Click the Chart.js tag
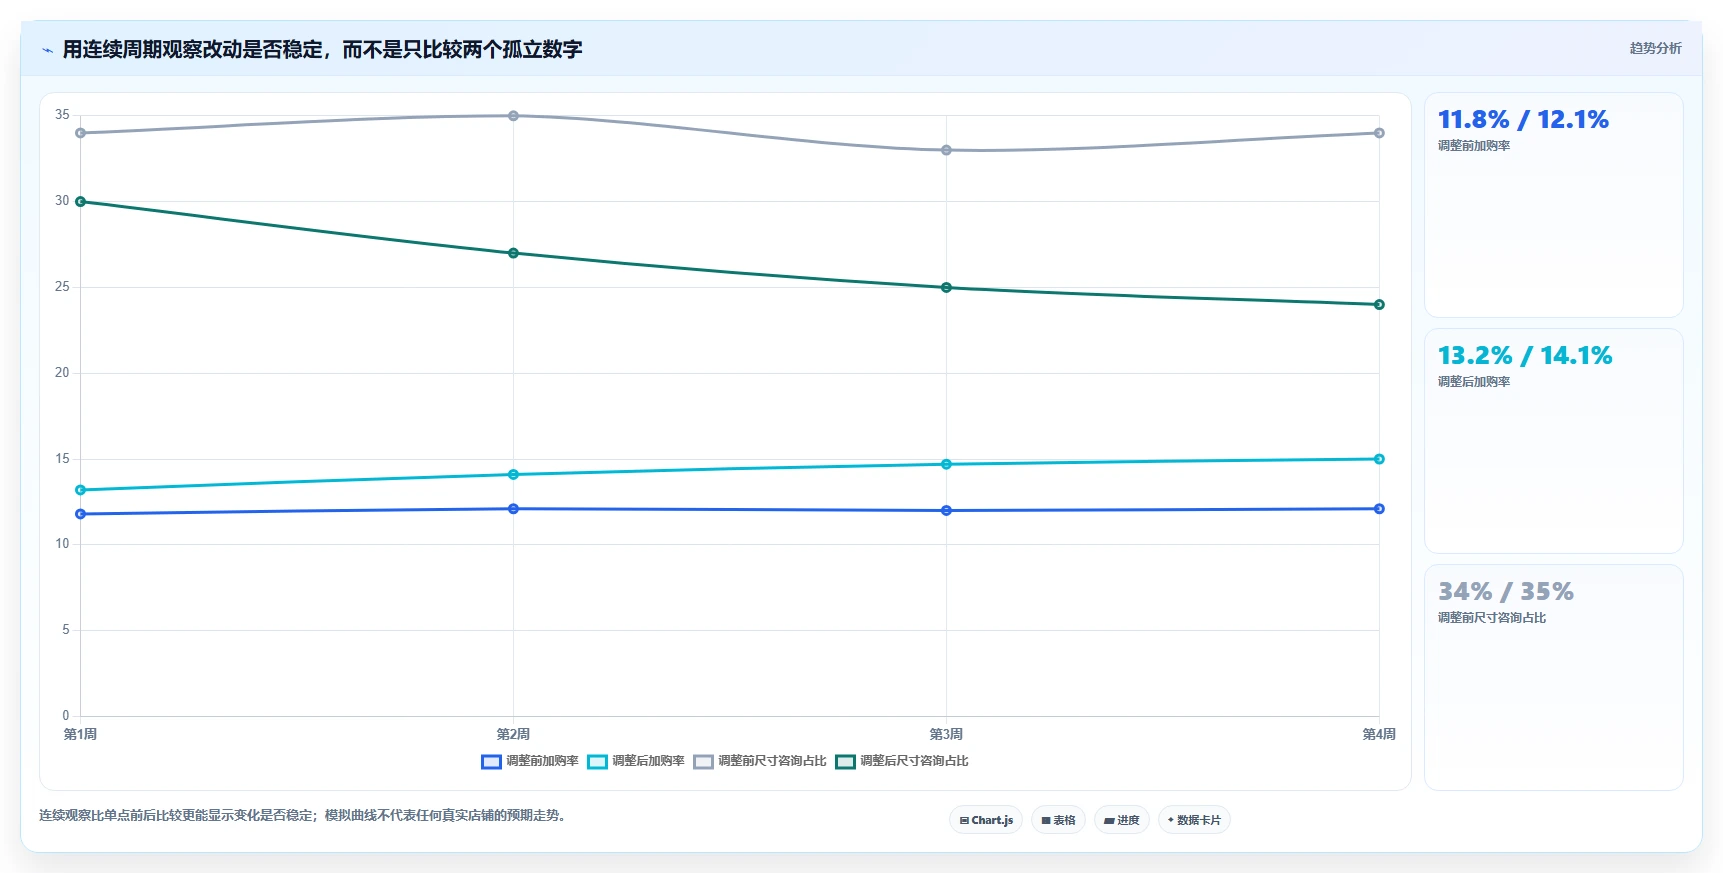1723x873 pixels. click(986, 820)
